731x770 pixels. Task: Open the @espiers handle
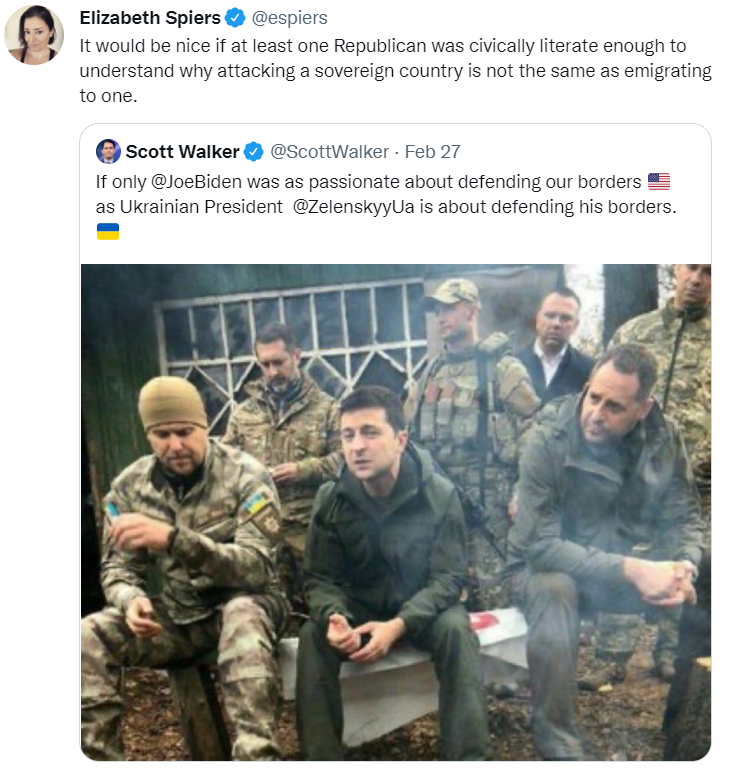tap(289, 18)
